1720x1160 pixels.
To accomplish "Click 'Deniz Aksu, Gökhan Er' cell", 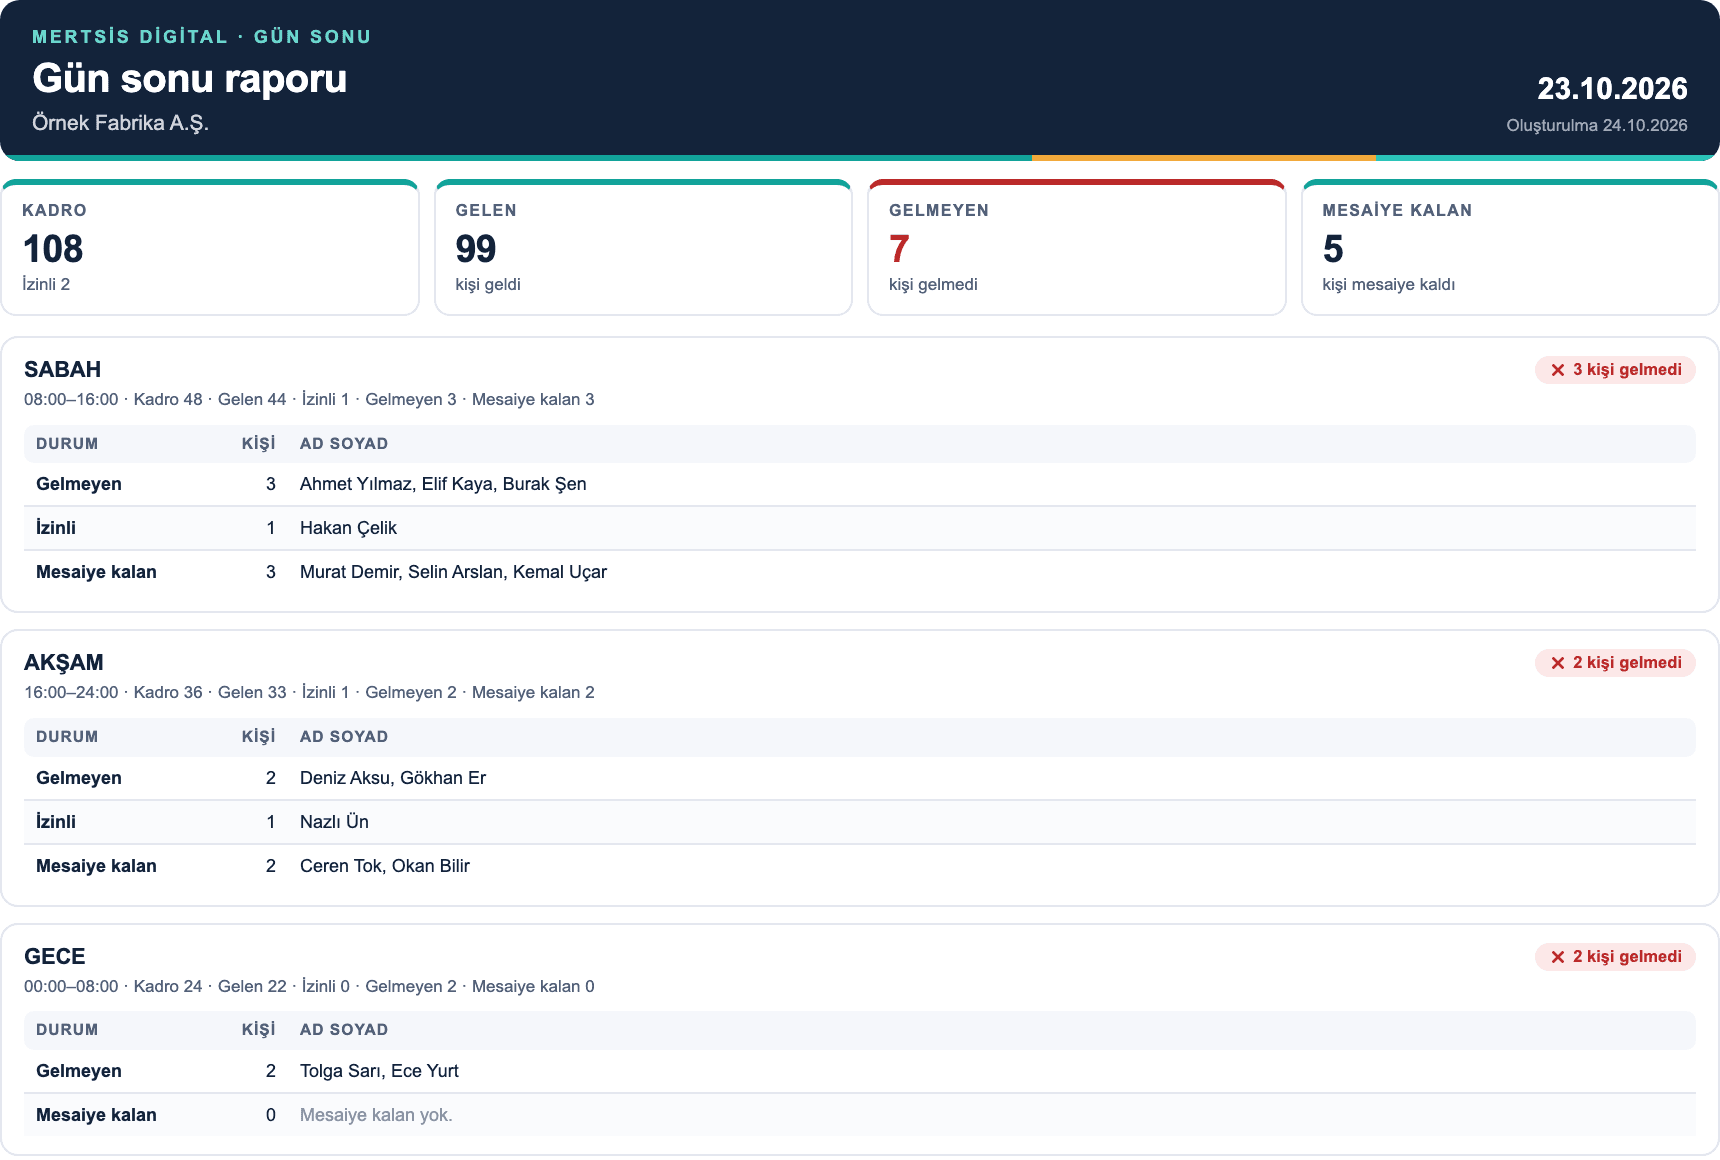I will click(393, 778).
